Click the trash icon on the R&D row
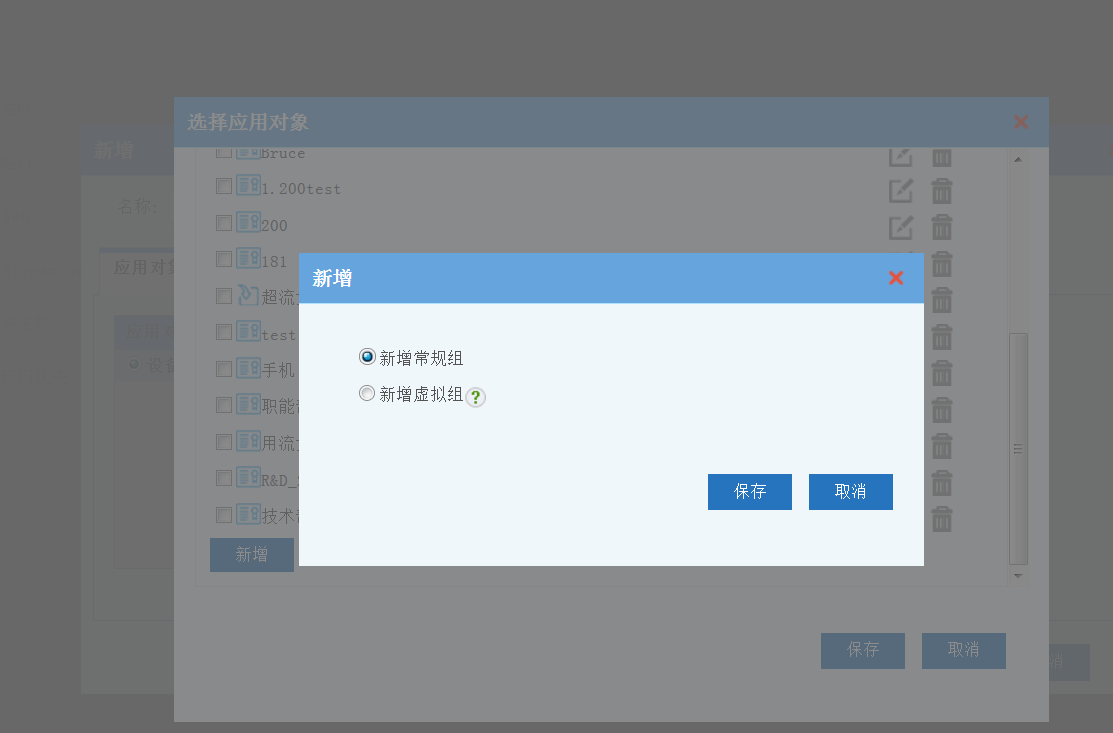1113x733 pixels. click(x=942, y=483)
